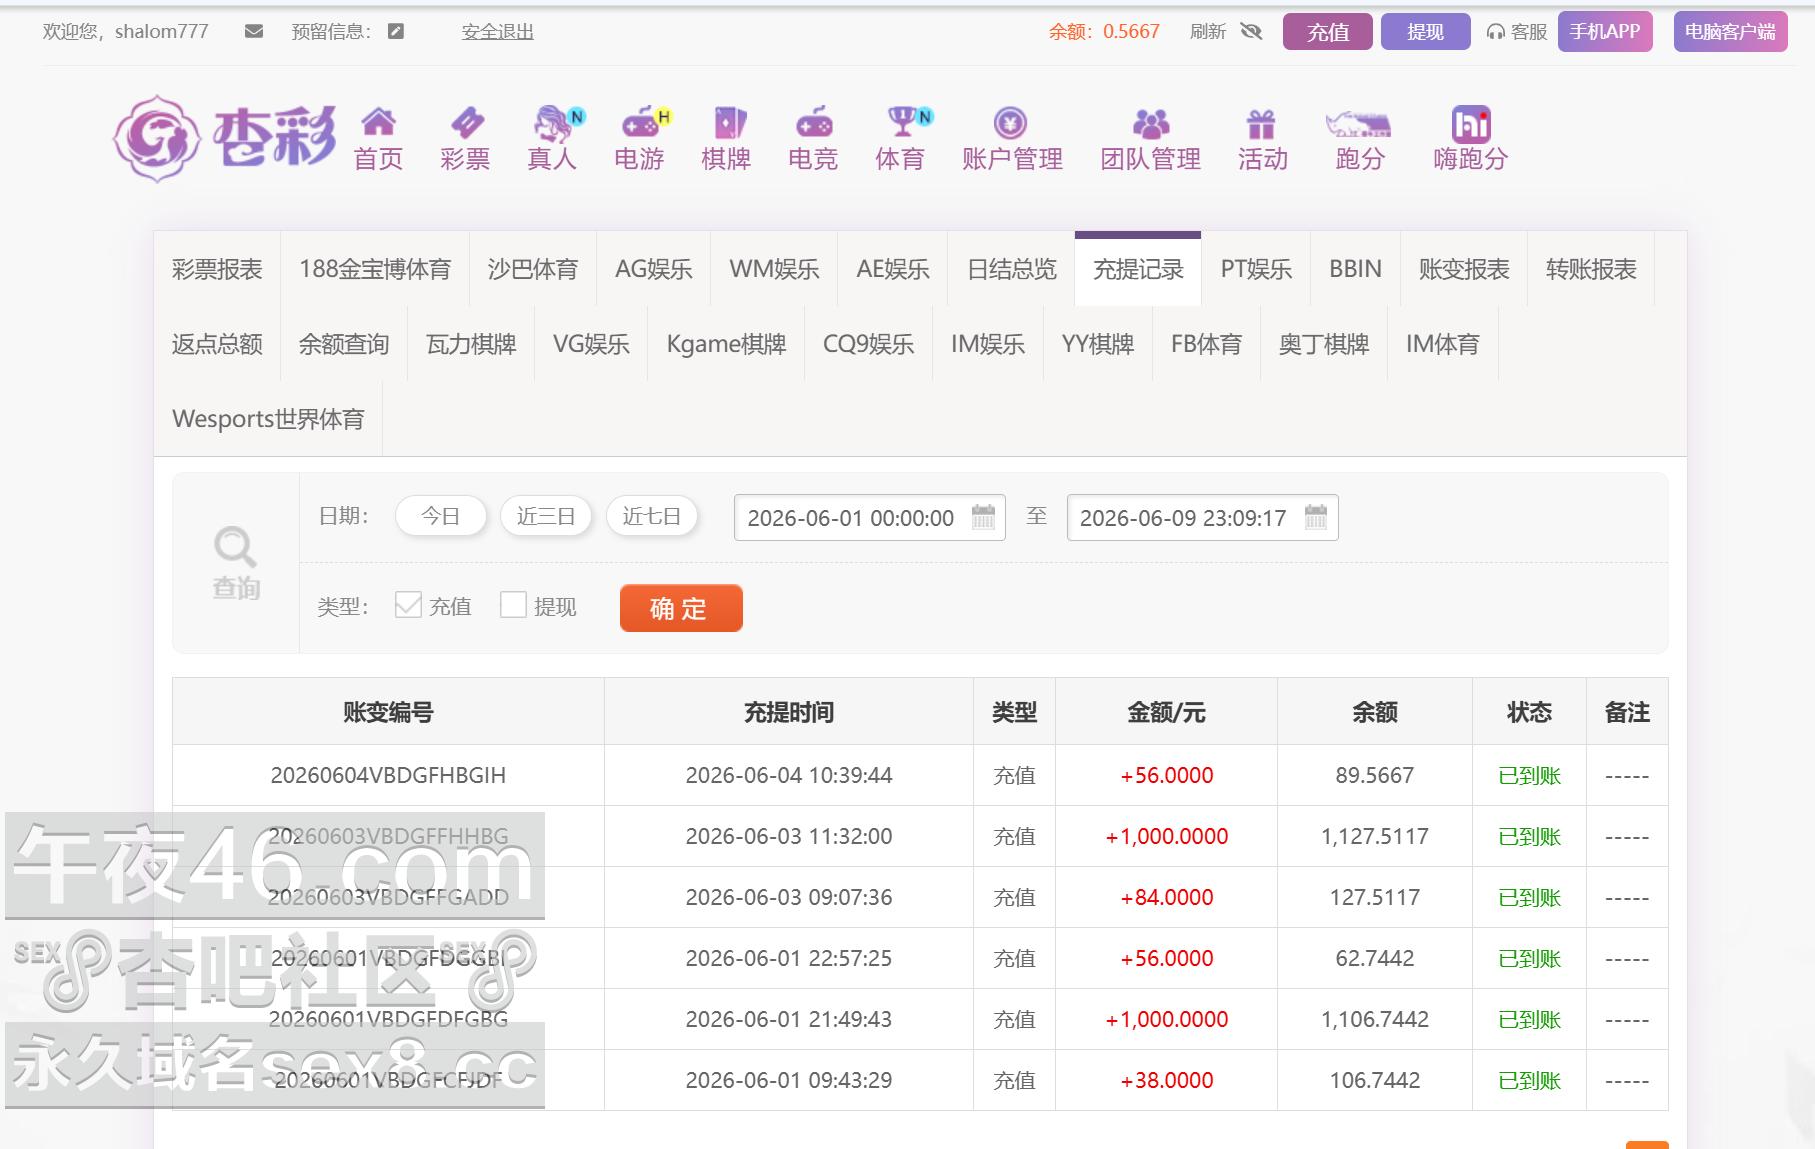Edit reserved info pencil icon

click(396, 32)
